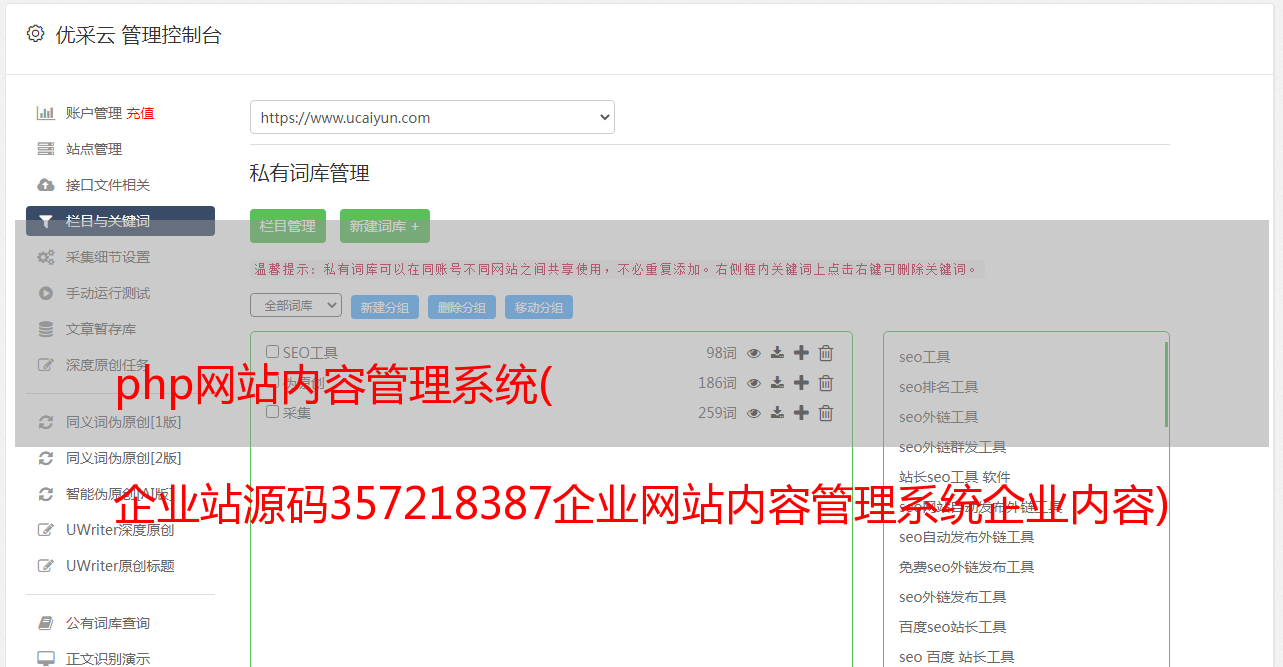Open 账户管理 in the sidebar

[x=94, y=113]
